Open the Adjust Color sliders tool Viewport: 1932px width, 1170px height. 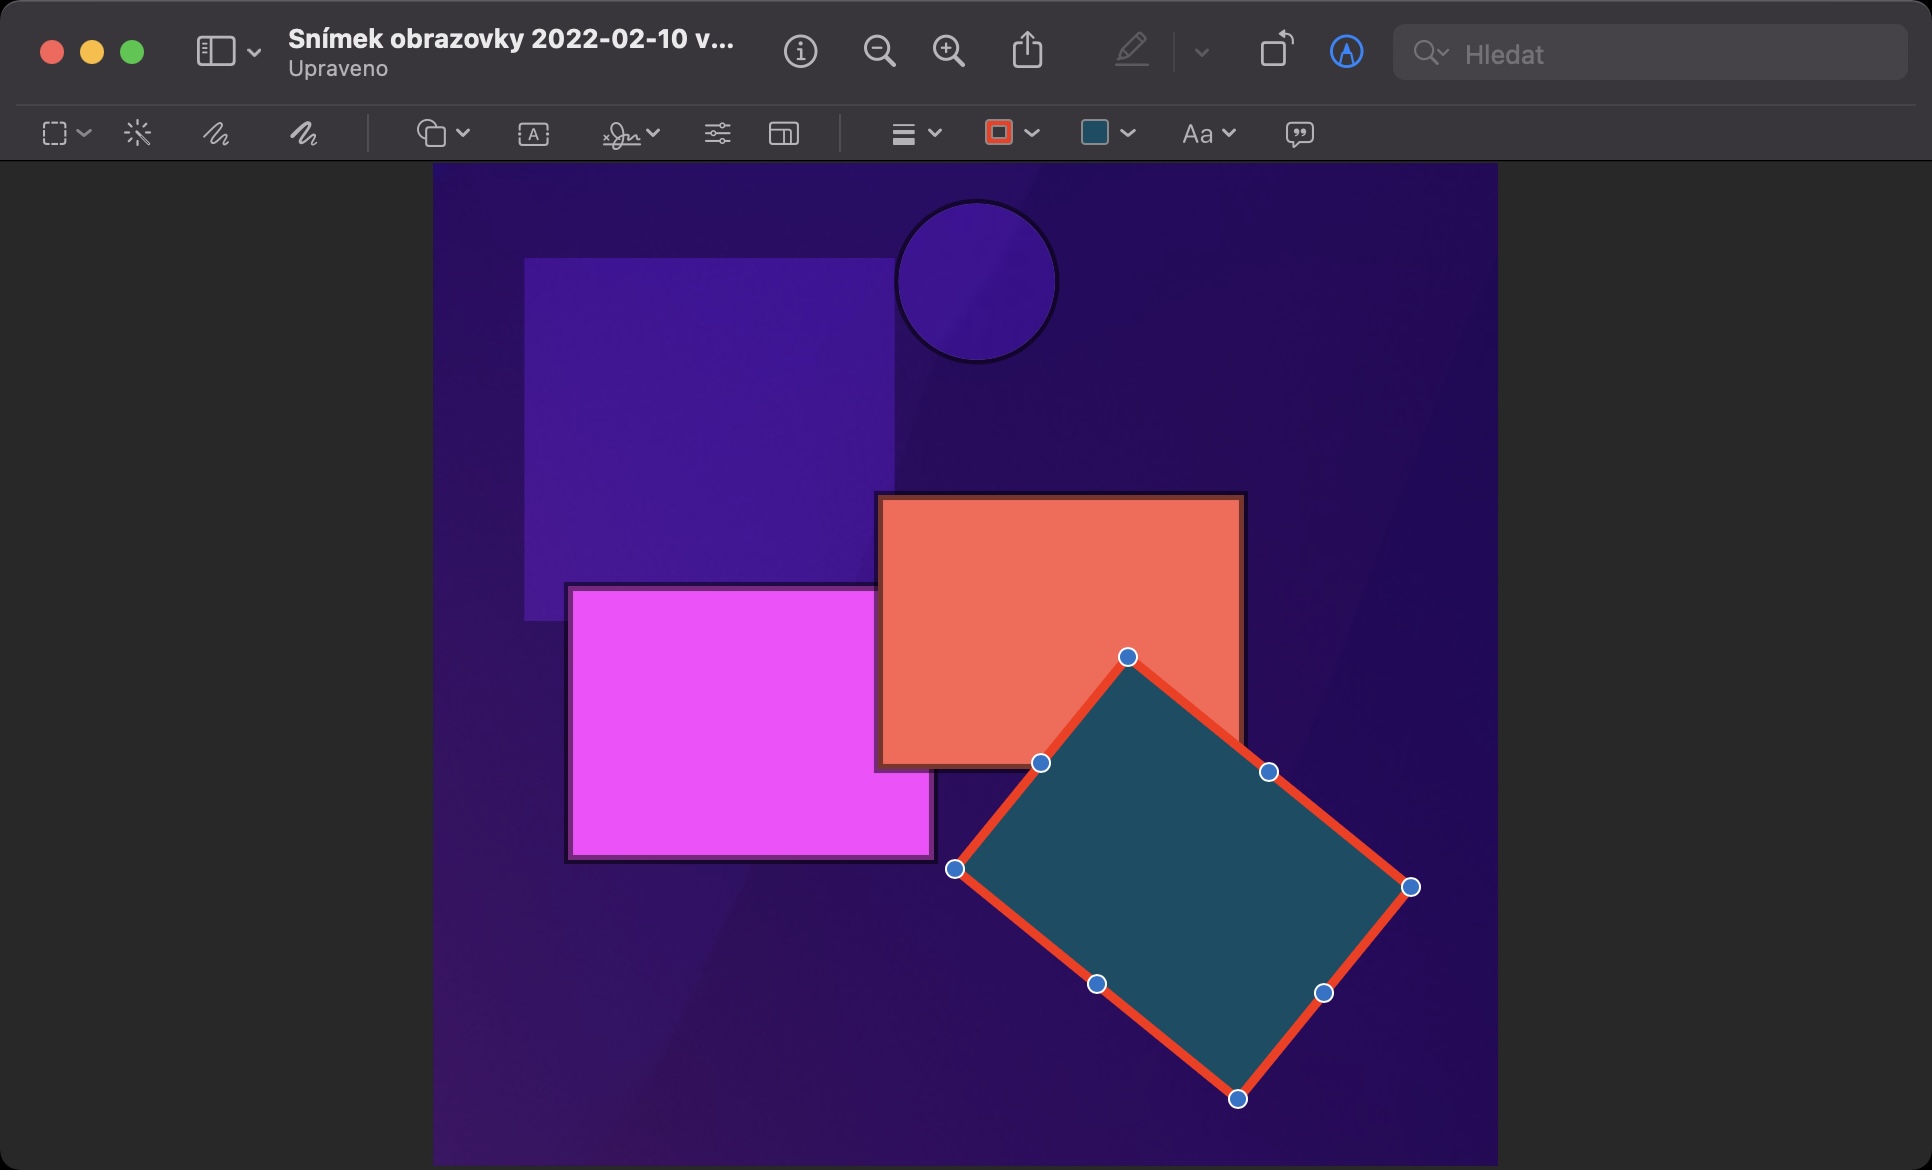pyautogui.click(x=717, y=133)
